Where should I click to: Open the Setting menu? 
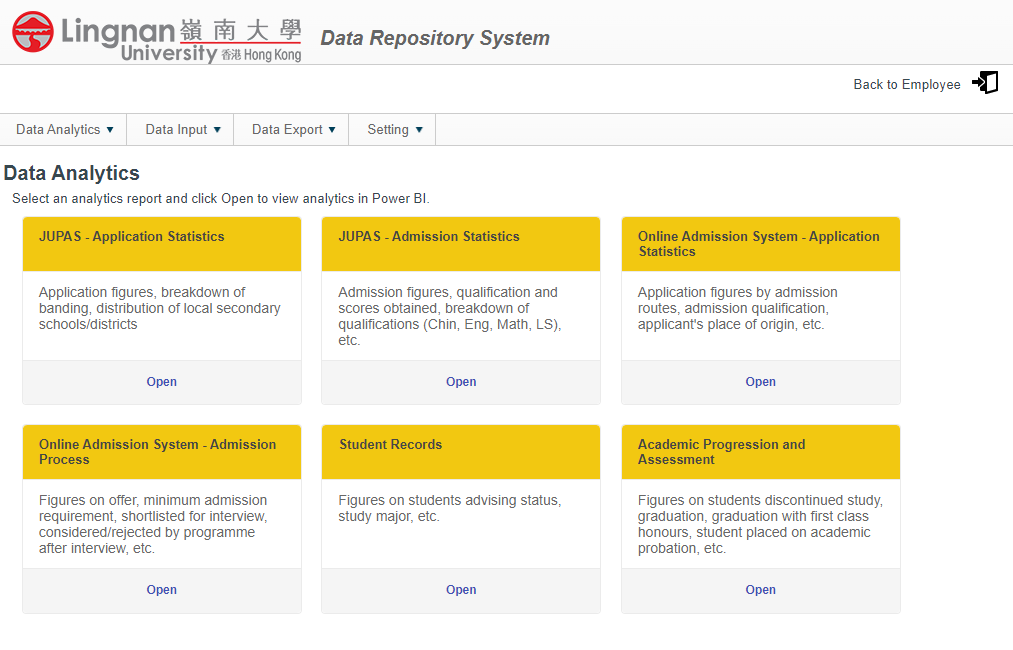[x=393, y=130]
